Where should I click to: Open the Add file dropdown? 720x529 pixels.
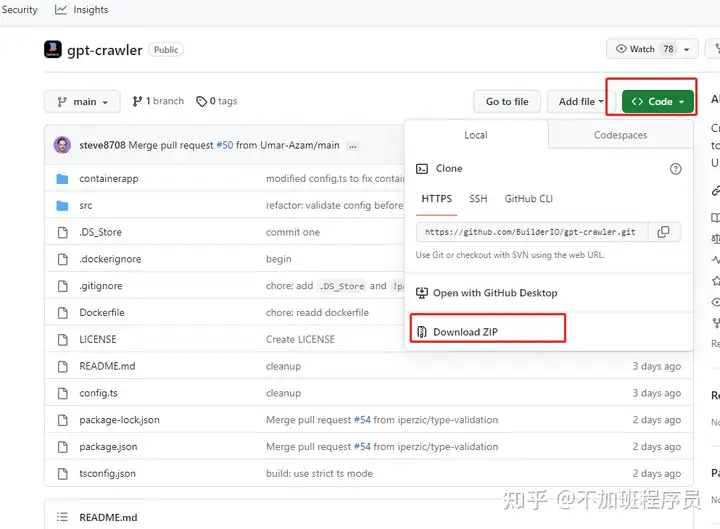click(581, 101)
